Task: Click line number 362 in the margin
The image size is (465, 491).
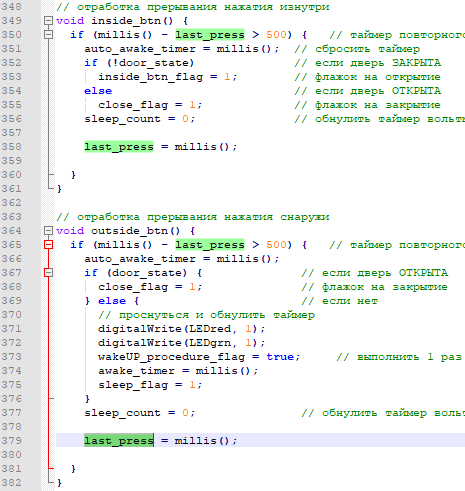Action: click(12, 203)
